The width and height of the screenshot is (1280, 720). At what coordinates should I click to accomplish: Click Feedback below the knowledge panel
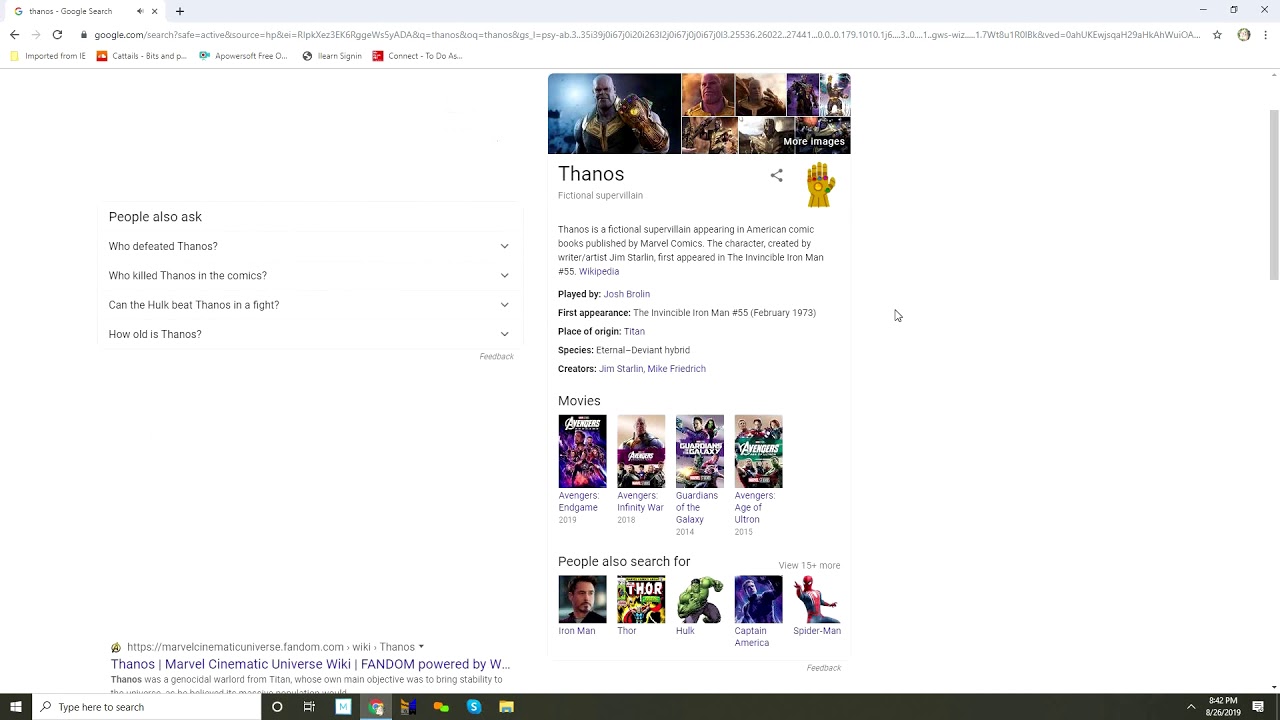pyautogui.click(x=824, y=668)
